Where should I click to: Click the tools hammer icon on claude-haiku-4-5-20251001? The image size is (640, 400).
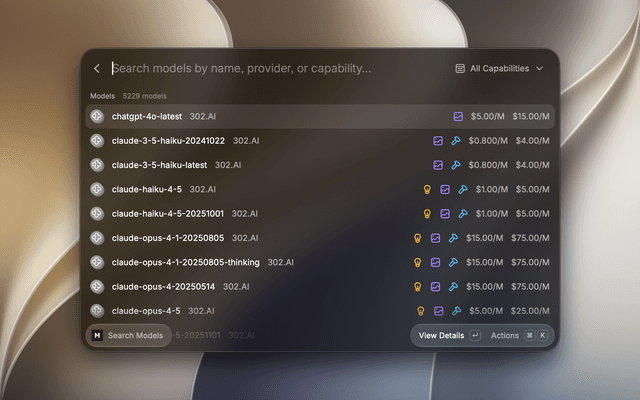tap(462, 213)
